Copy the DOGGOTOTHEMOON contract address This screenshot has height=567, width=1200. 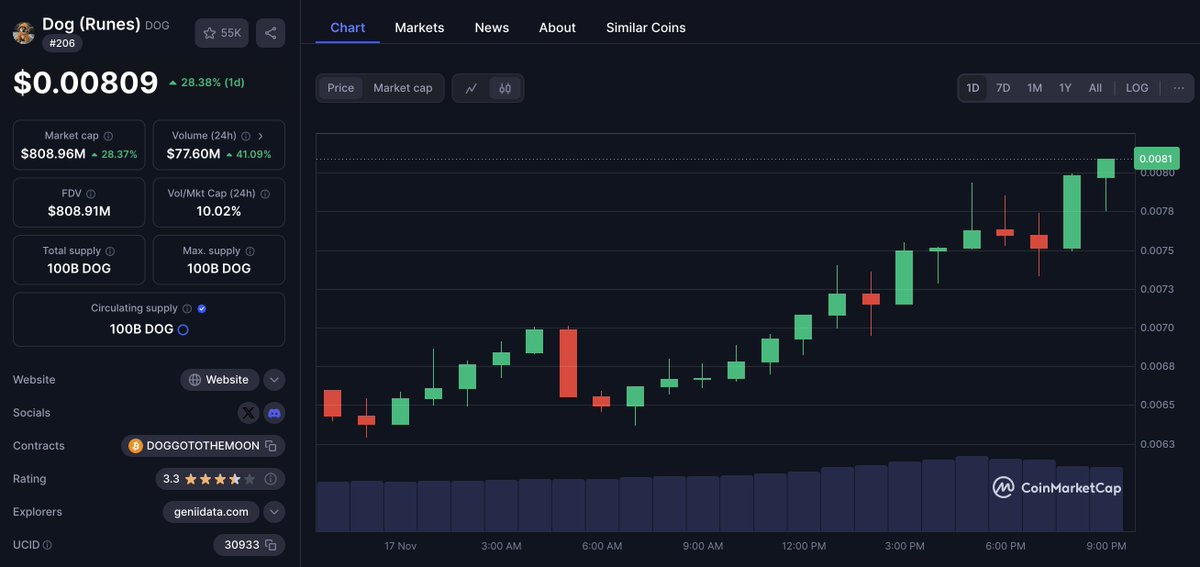(271, 446)
